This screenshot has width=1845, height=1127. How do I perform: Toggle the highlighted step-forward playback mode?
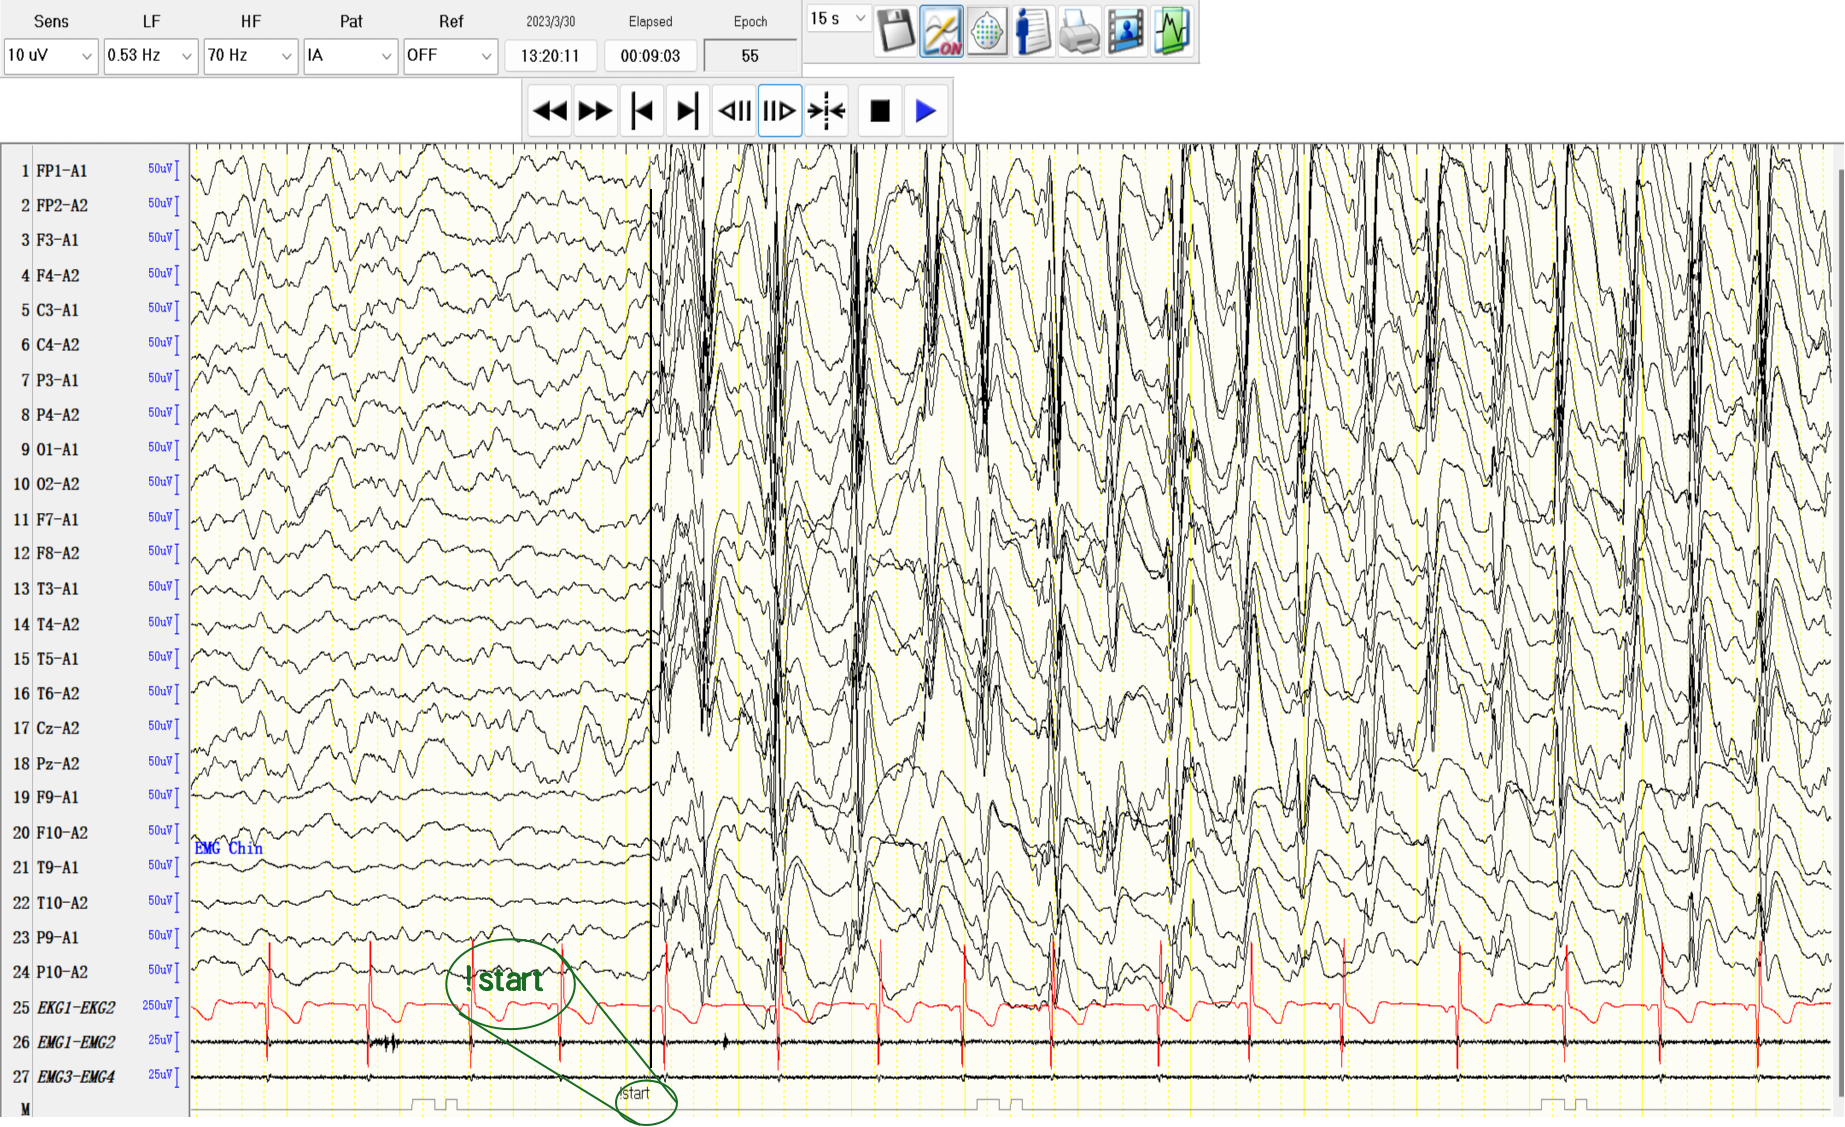(x=780, y=110)
